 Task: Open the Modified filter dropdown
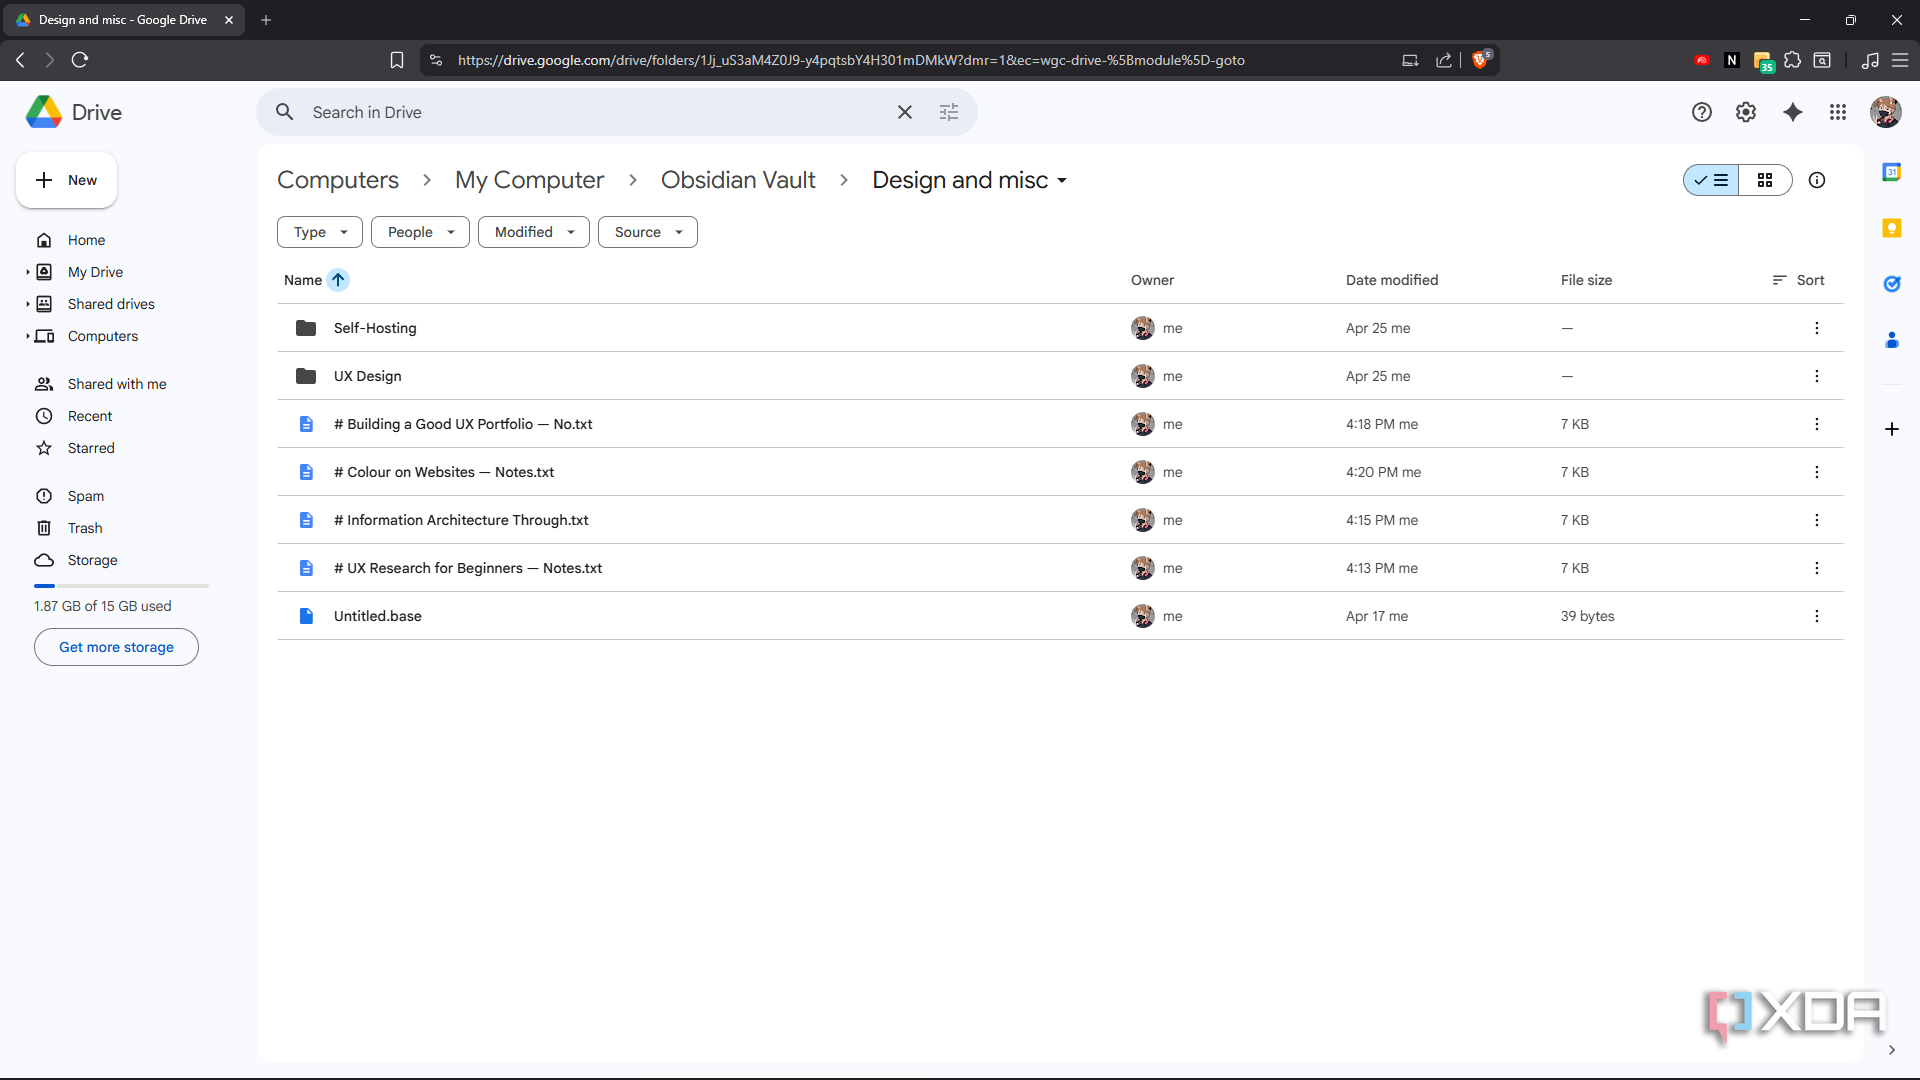click(x=534, y=232)
